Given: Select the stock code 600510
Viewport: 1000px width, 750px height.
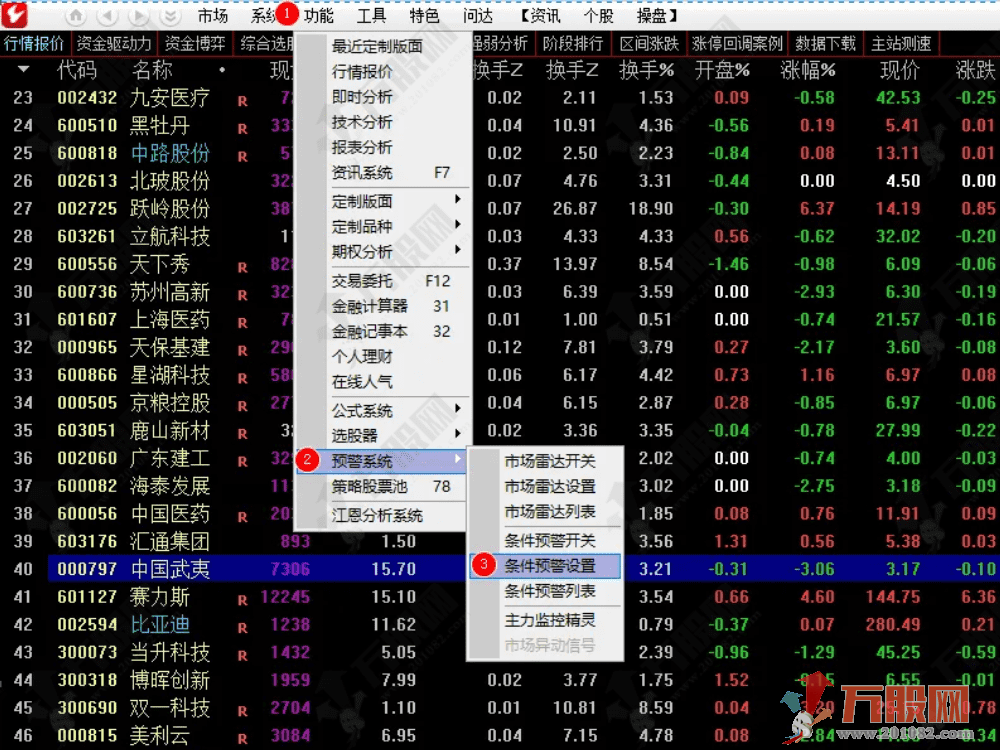Looking at the screenshot, I should pyautogui.click(x=87, y=125).
